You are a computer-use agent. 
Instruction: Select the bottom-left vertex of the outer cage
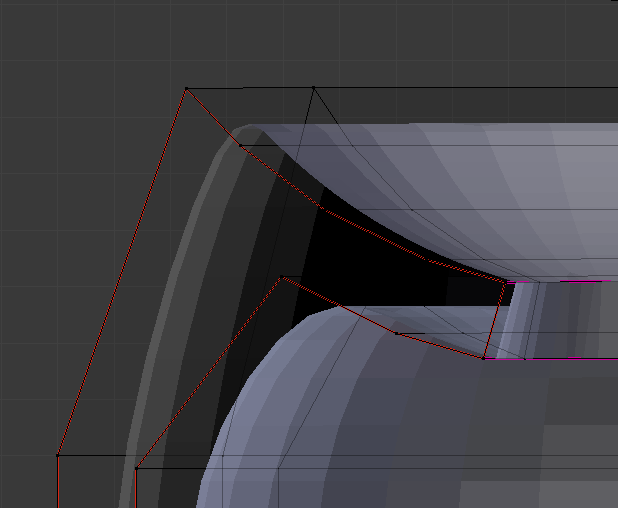tap(58, 456)
